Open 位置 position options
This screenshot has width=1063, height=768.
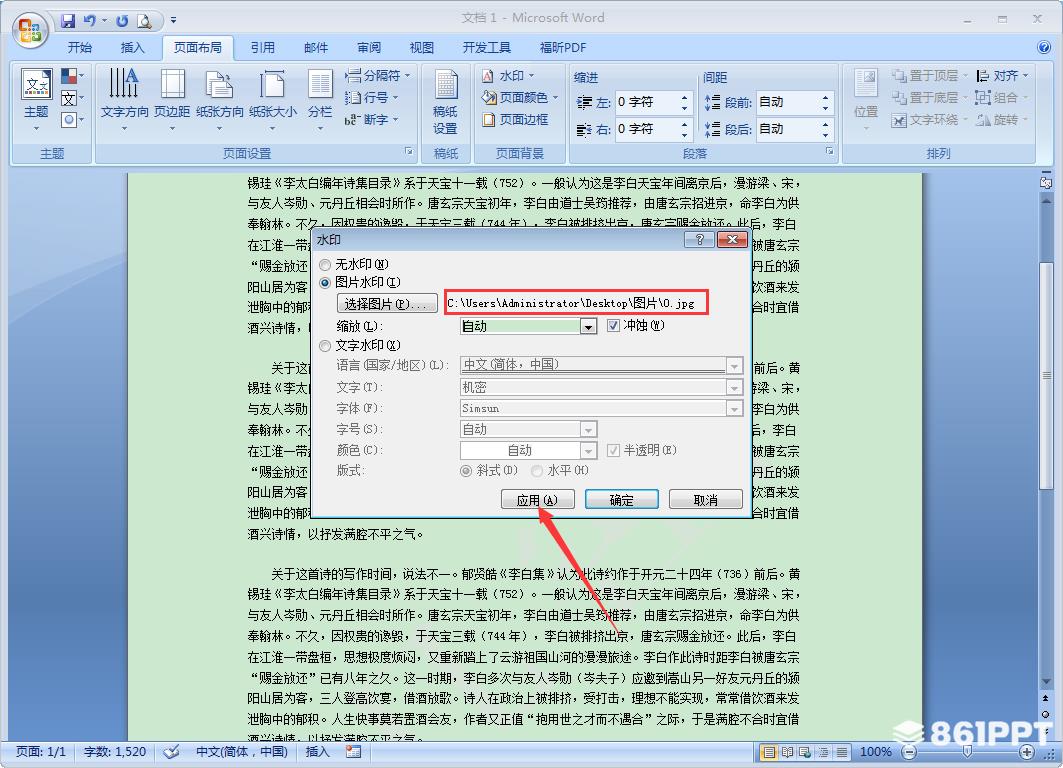[x=866, y=100]
